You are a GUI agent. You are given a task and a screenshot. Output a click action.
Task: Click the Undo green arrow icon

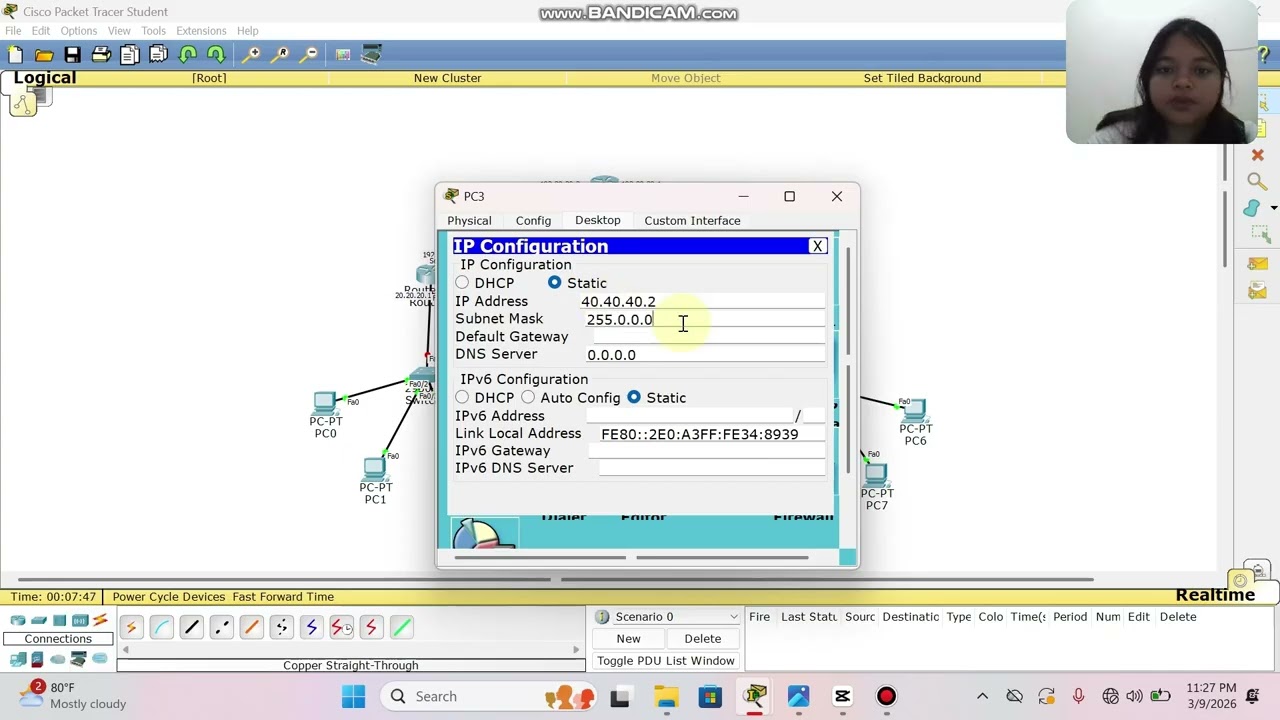click(x=187, y=54)
